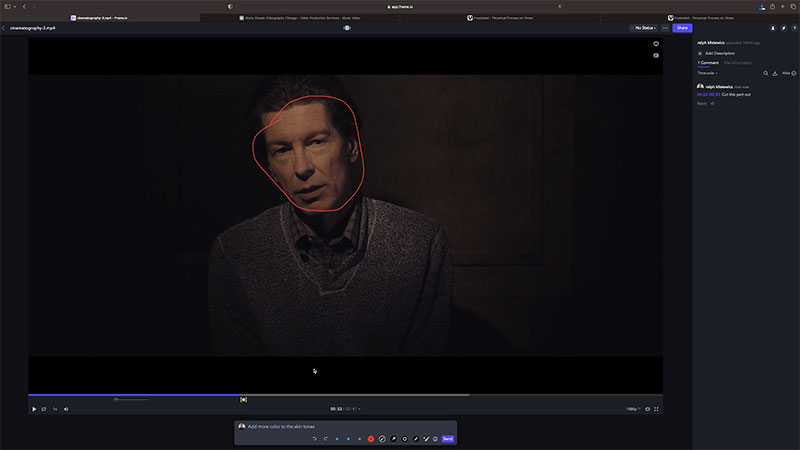
Task: Open a new Safari tab
Action: (x=783, y=7)
